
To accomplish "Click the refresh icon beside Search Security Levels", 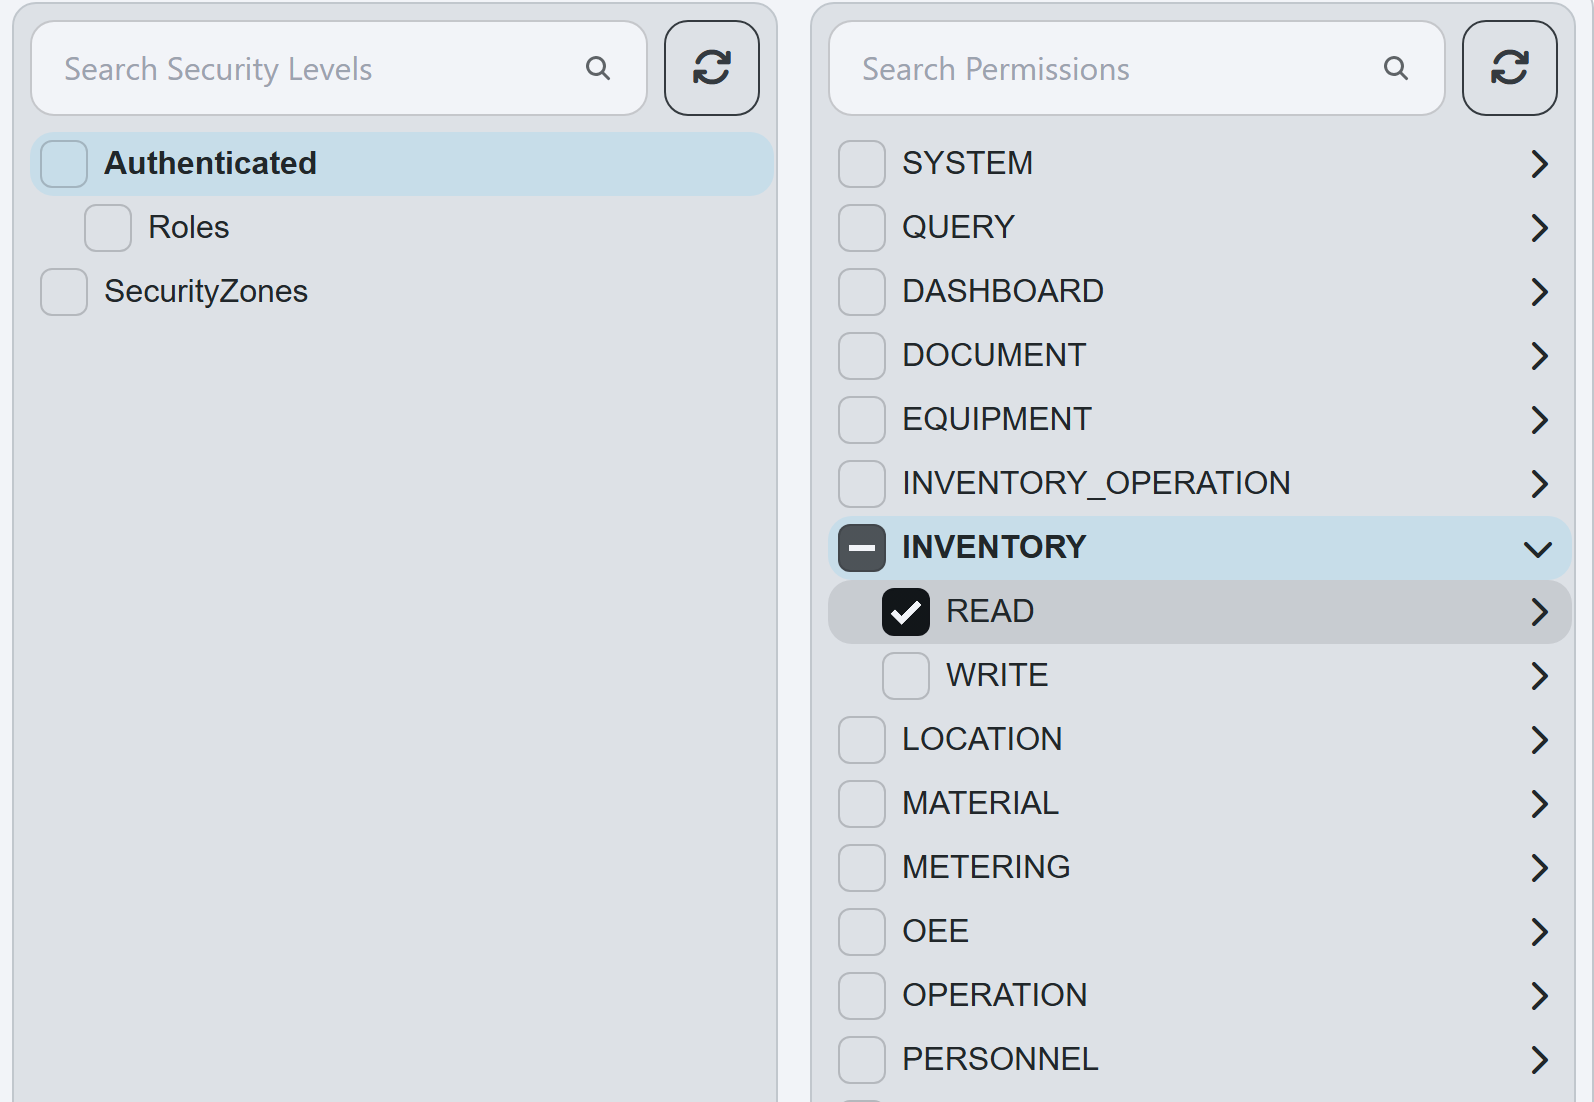I will (711, 68).
